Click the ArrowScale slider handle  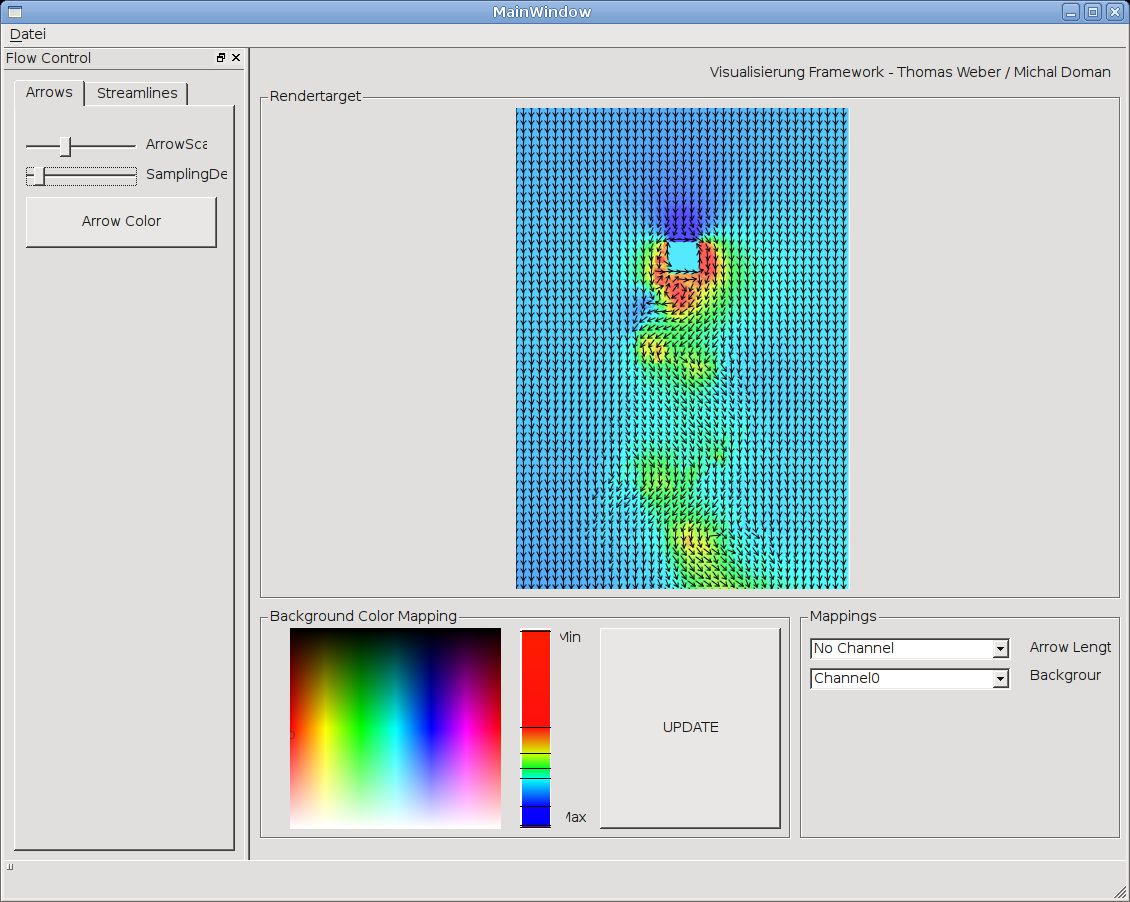(x=65, y=146)
